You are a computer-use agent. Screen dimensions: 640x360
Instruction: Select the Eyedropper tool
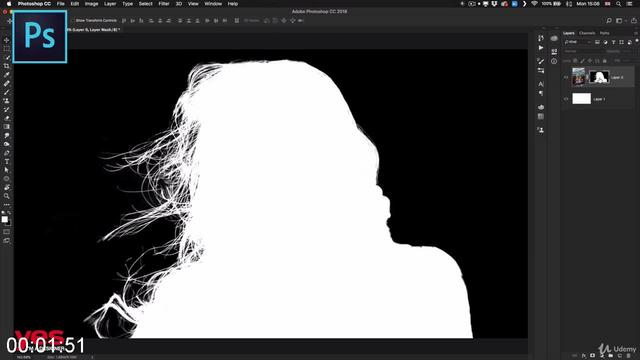click(x=7, y=75)
